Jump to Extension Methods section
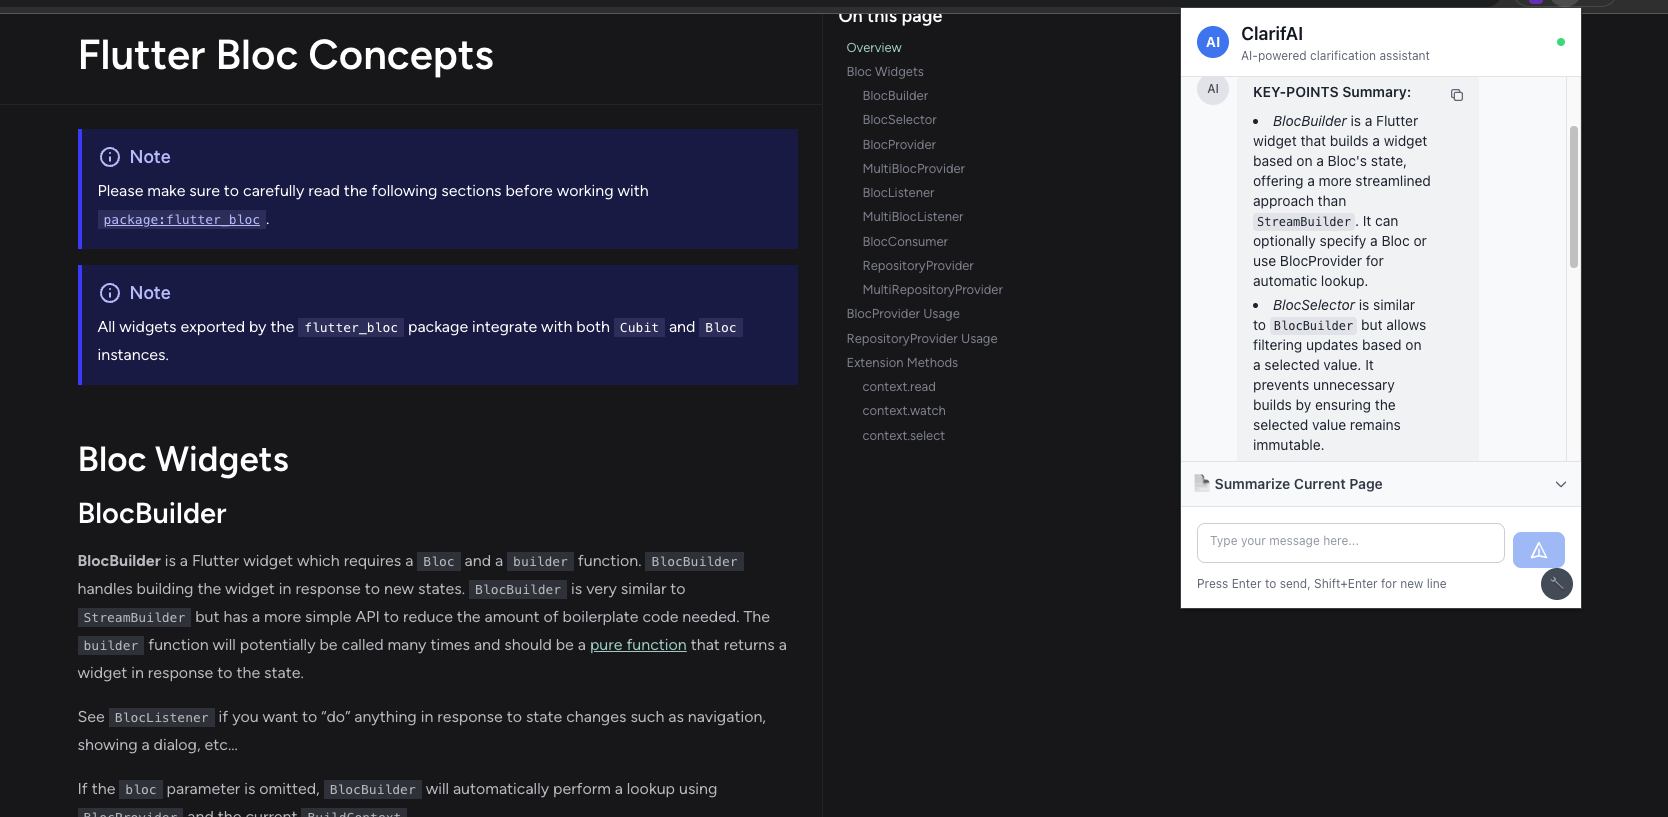 [902, 363]
